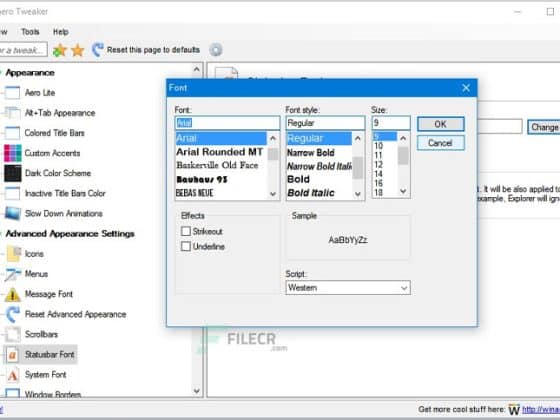Click the Aero Lite icon in sidebar
The image size is (560, 420).
click(12, 93)
